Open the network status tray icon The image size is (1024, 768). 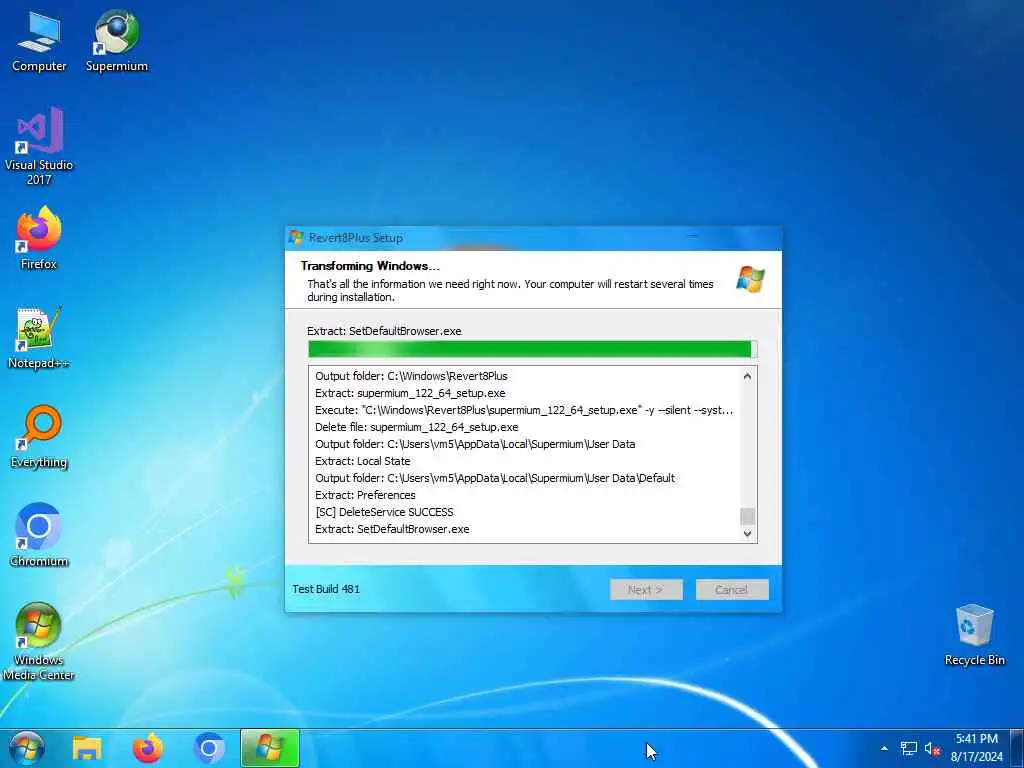click(908, 748)
